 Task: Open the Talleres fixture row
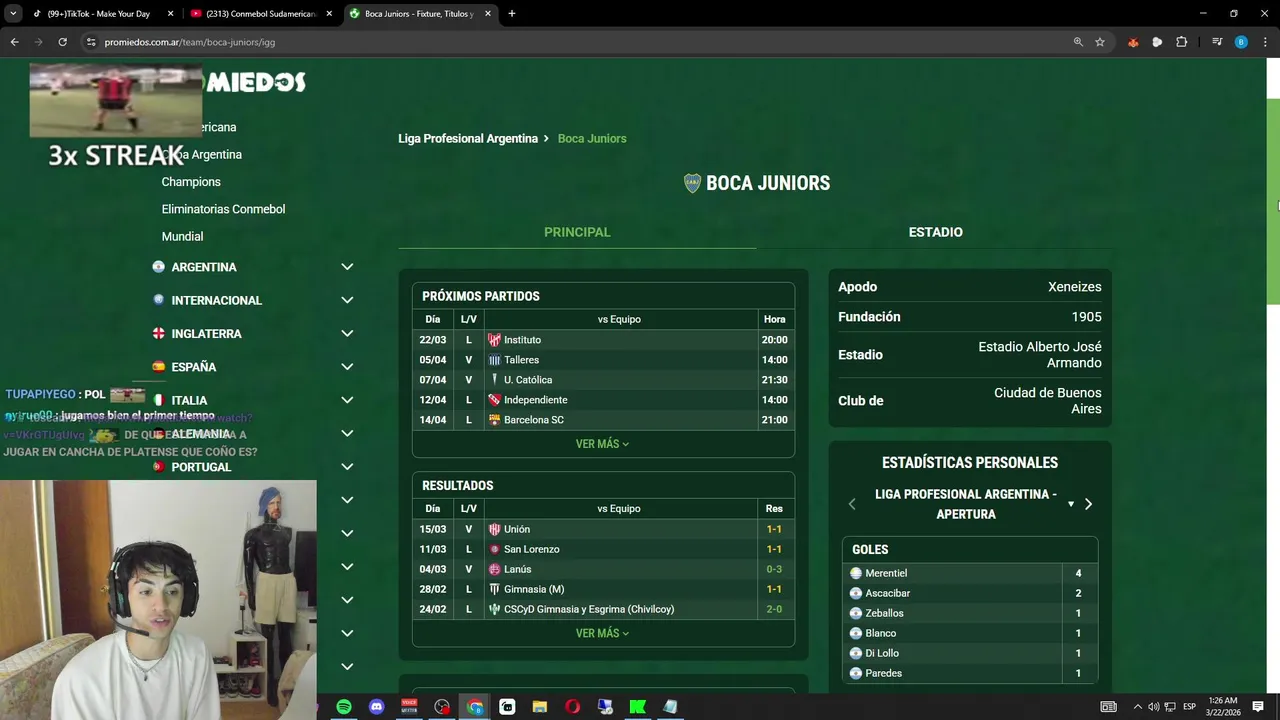pyautogui.click(x=603, y=360)
